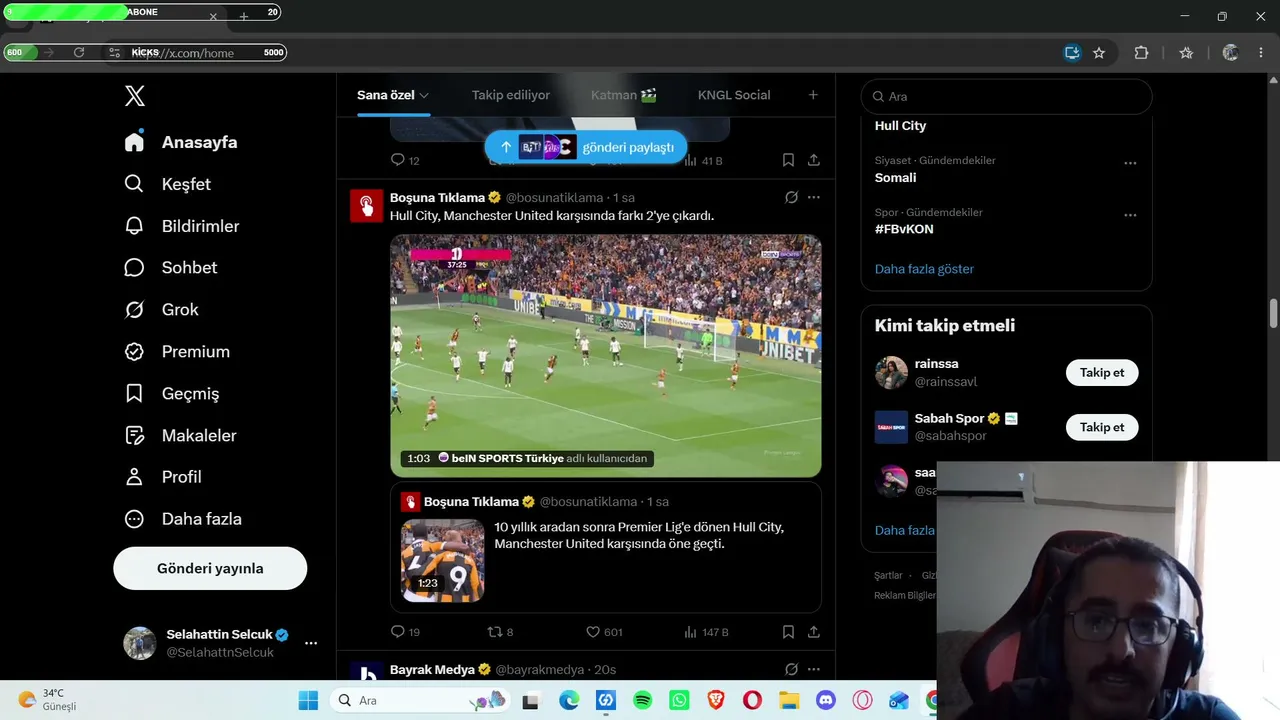Viewport: 1280px width, 720px height.
Task: View analytics showing 147 B views
Action: (x=706, y=632)
